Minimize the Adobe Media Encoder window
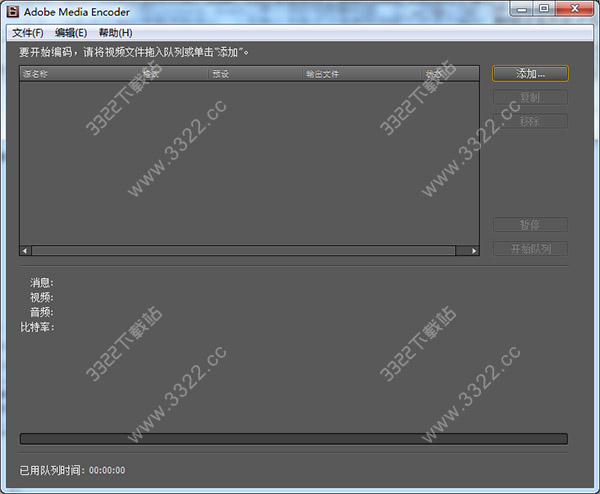Viewport: 600px width, 494px height. (x=522, y=9)
